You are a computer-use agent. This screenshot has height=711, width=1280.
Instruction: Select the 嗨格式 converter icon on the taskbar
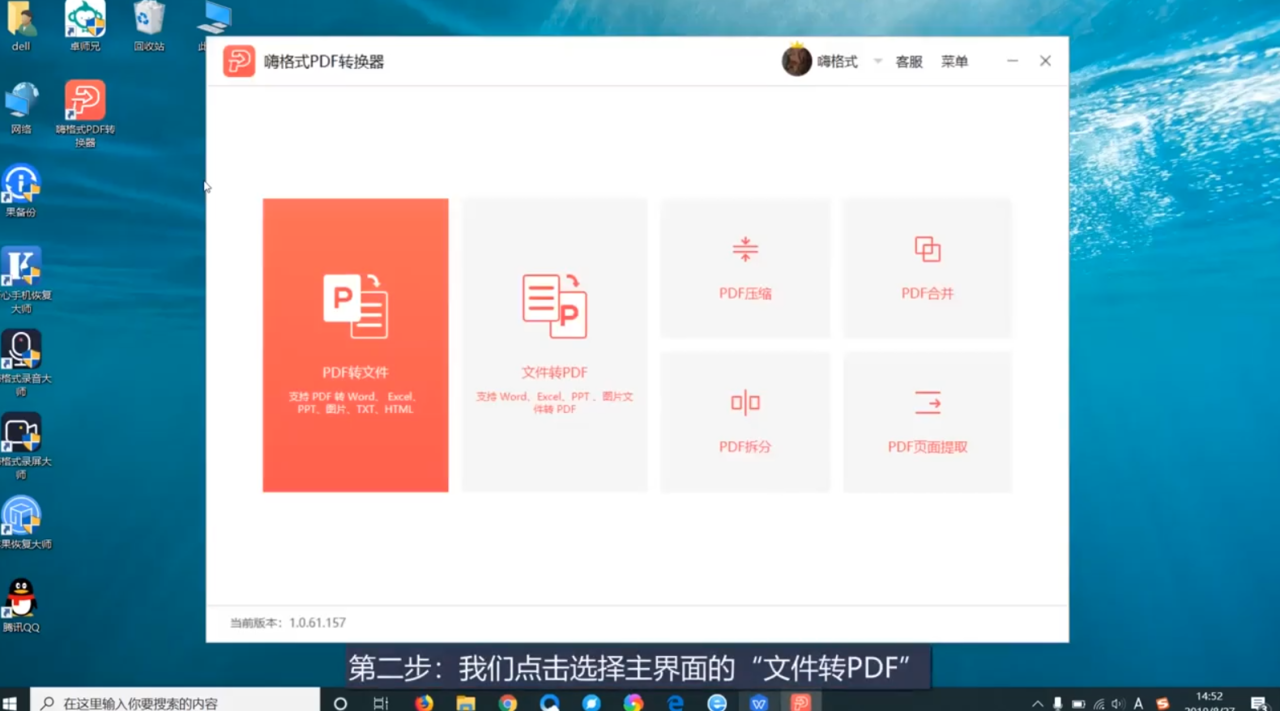point(800,703)
